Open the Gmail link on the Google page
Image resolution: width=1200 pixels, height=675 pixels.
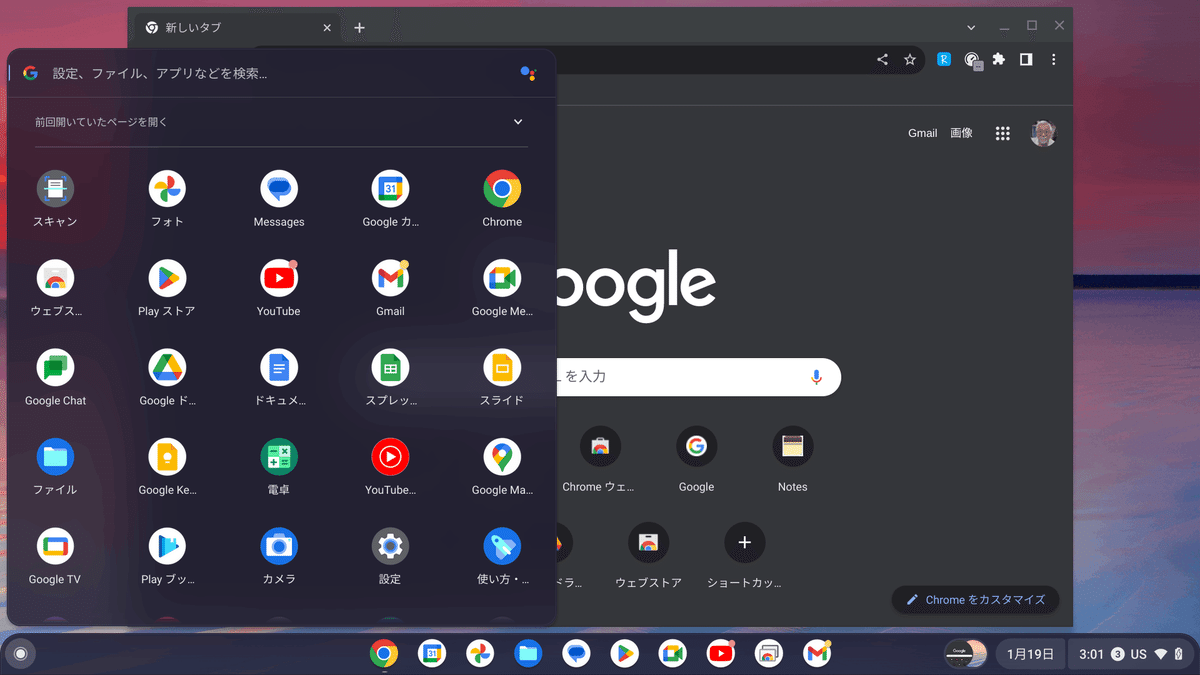pos(922,133)
